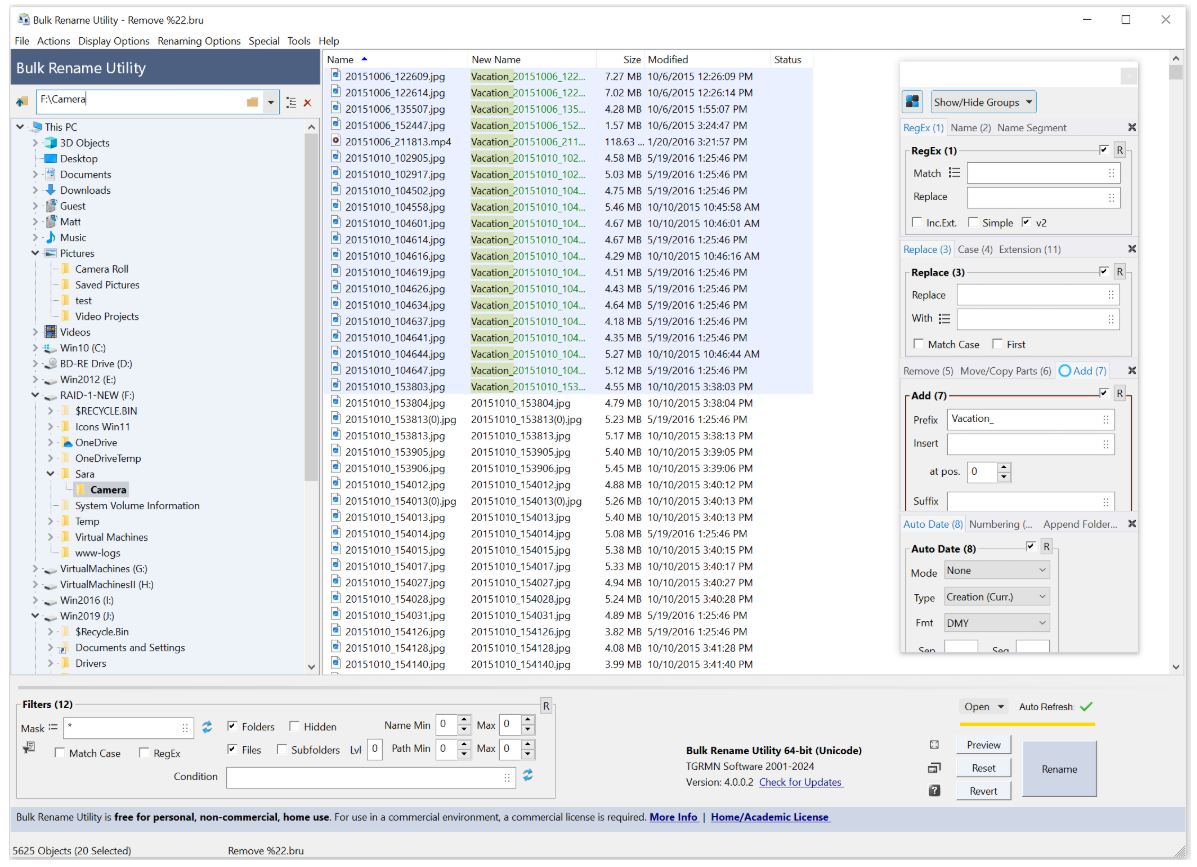Image resolution: width=1197 pixels, height=867 pixels.
Task: Click the red X icon next to path box
Action: click(308, 102)
